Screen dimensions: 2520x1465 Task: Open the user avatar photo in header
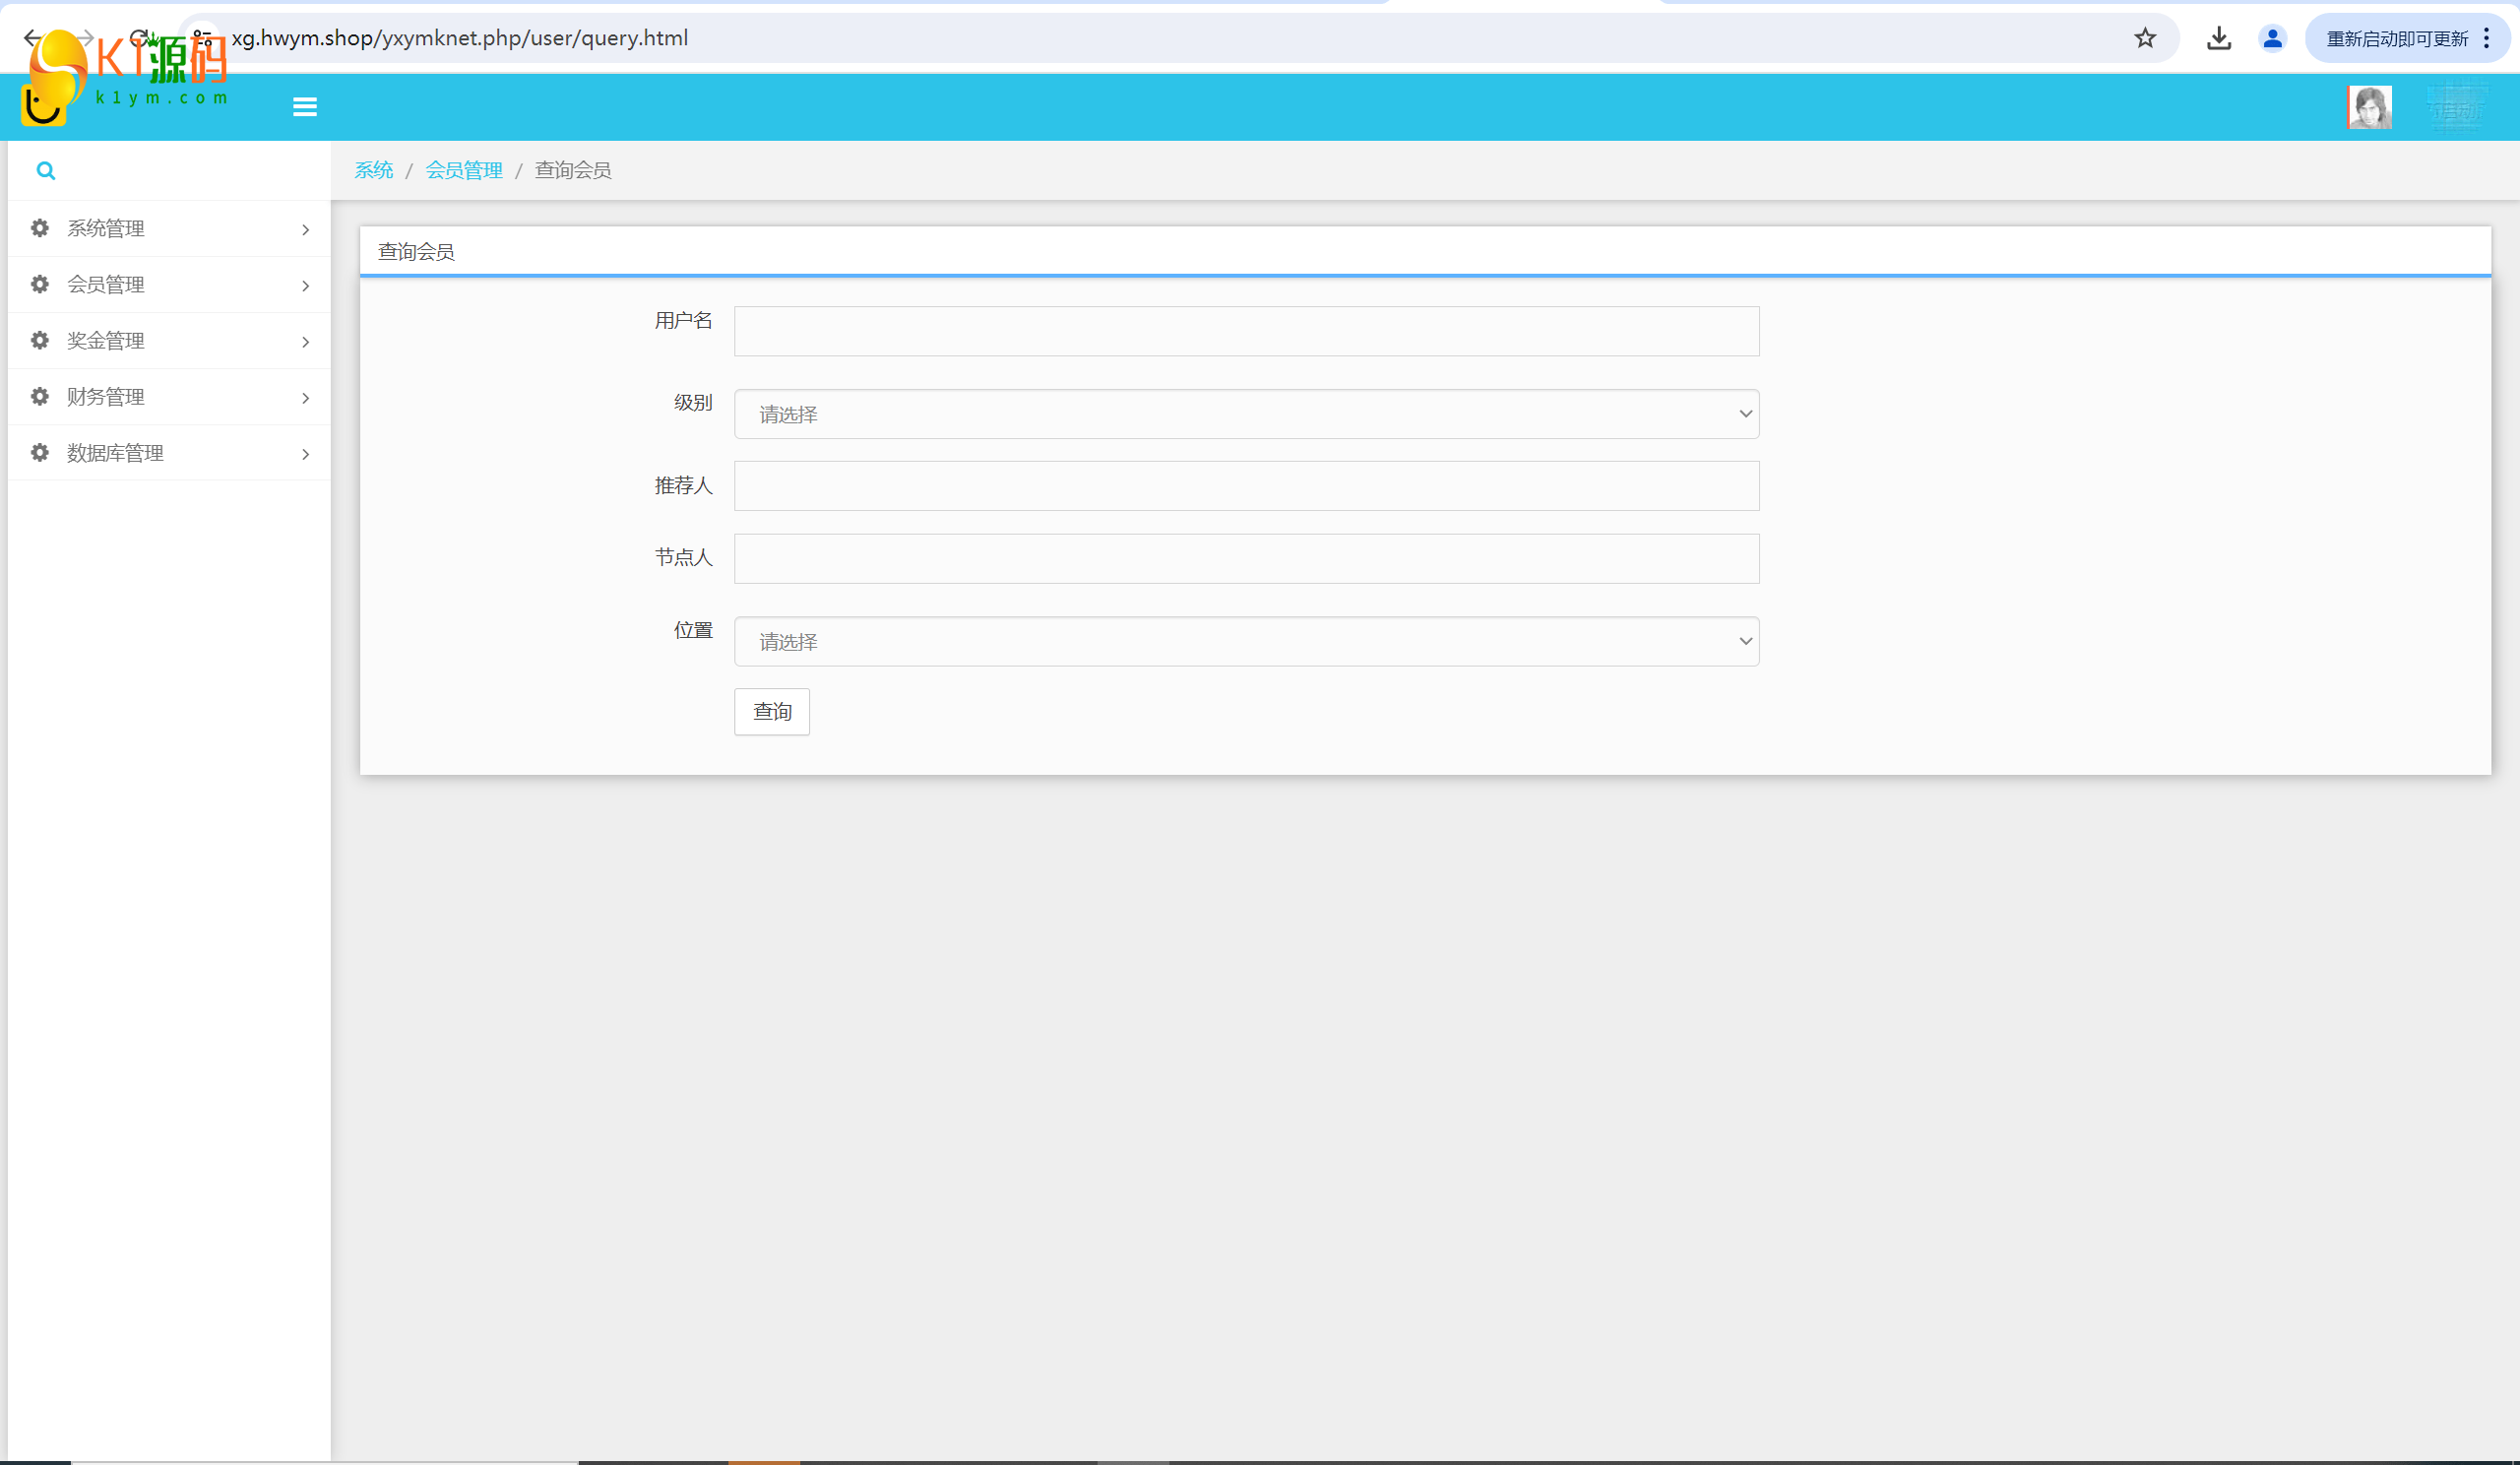coord(2369,107)
